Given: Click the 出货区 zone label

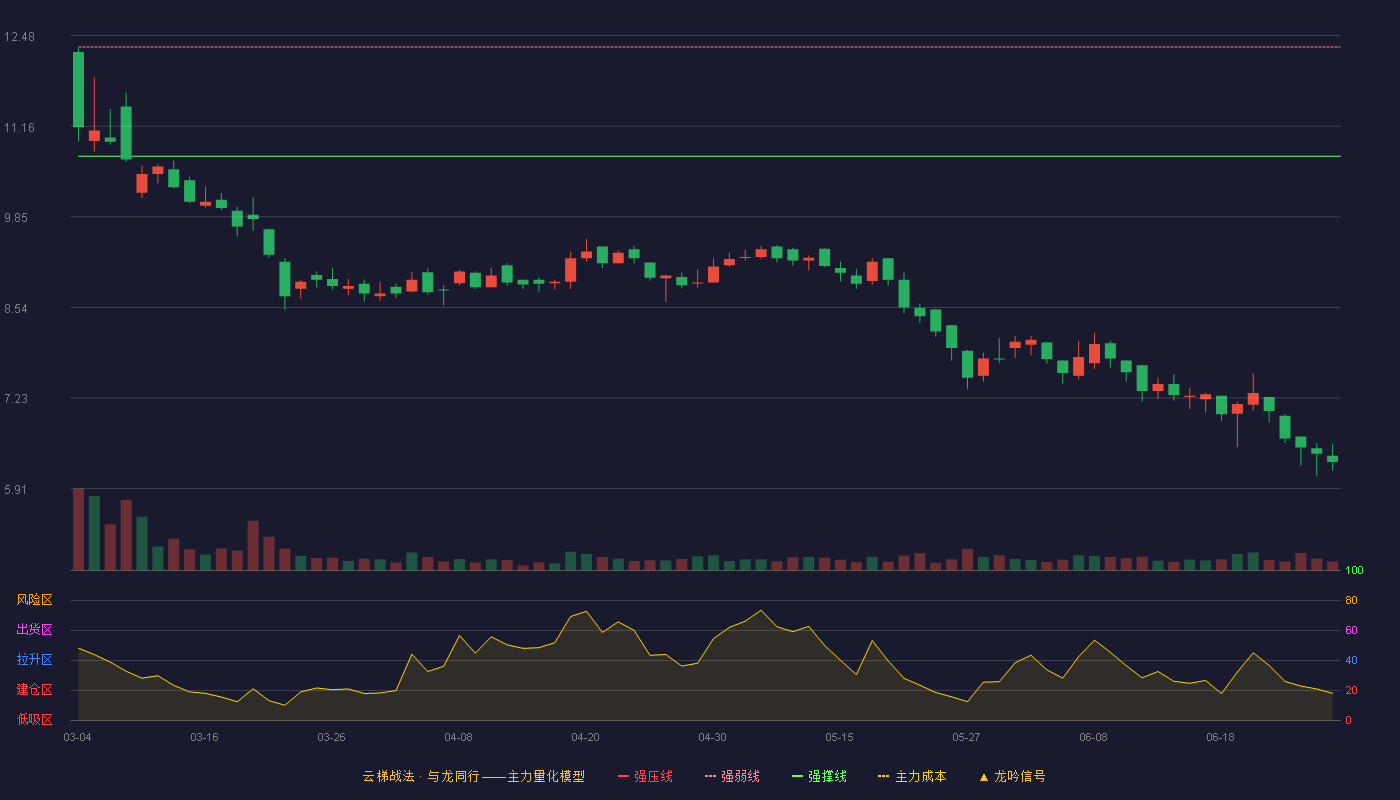Looking at the screenshot, I should pyautogui.click(x=35, y=630).
